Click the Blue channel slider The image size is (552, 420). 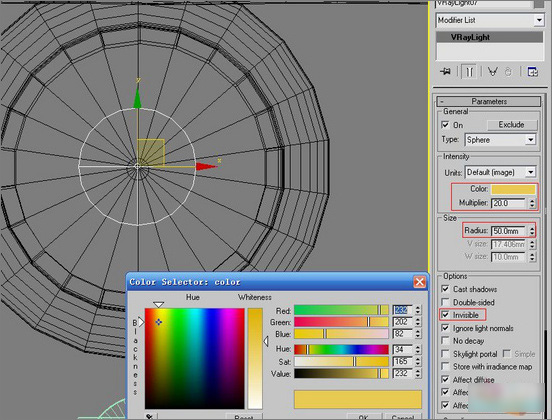(341, 333)
